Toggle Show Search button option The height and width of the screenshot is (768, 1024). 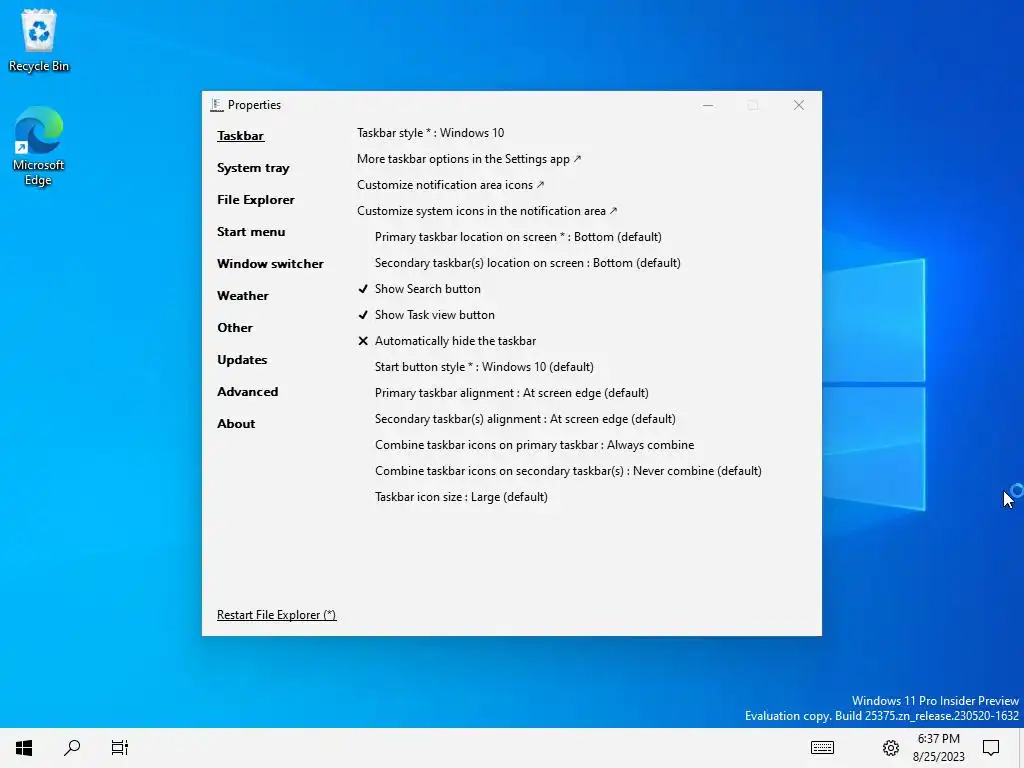click(x=419, y=289)
